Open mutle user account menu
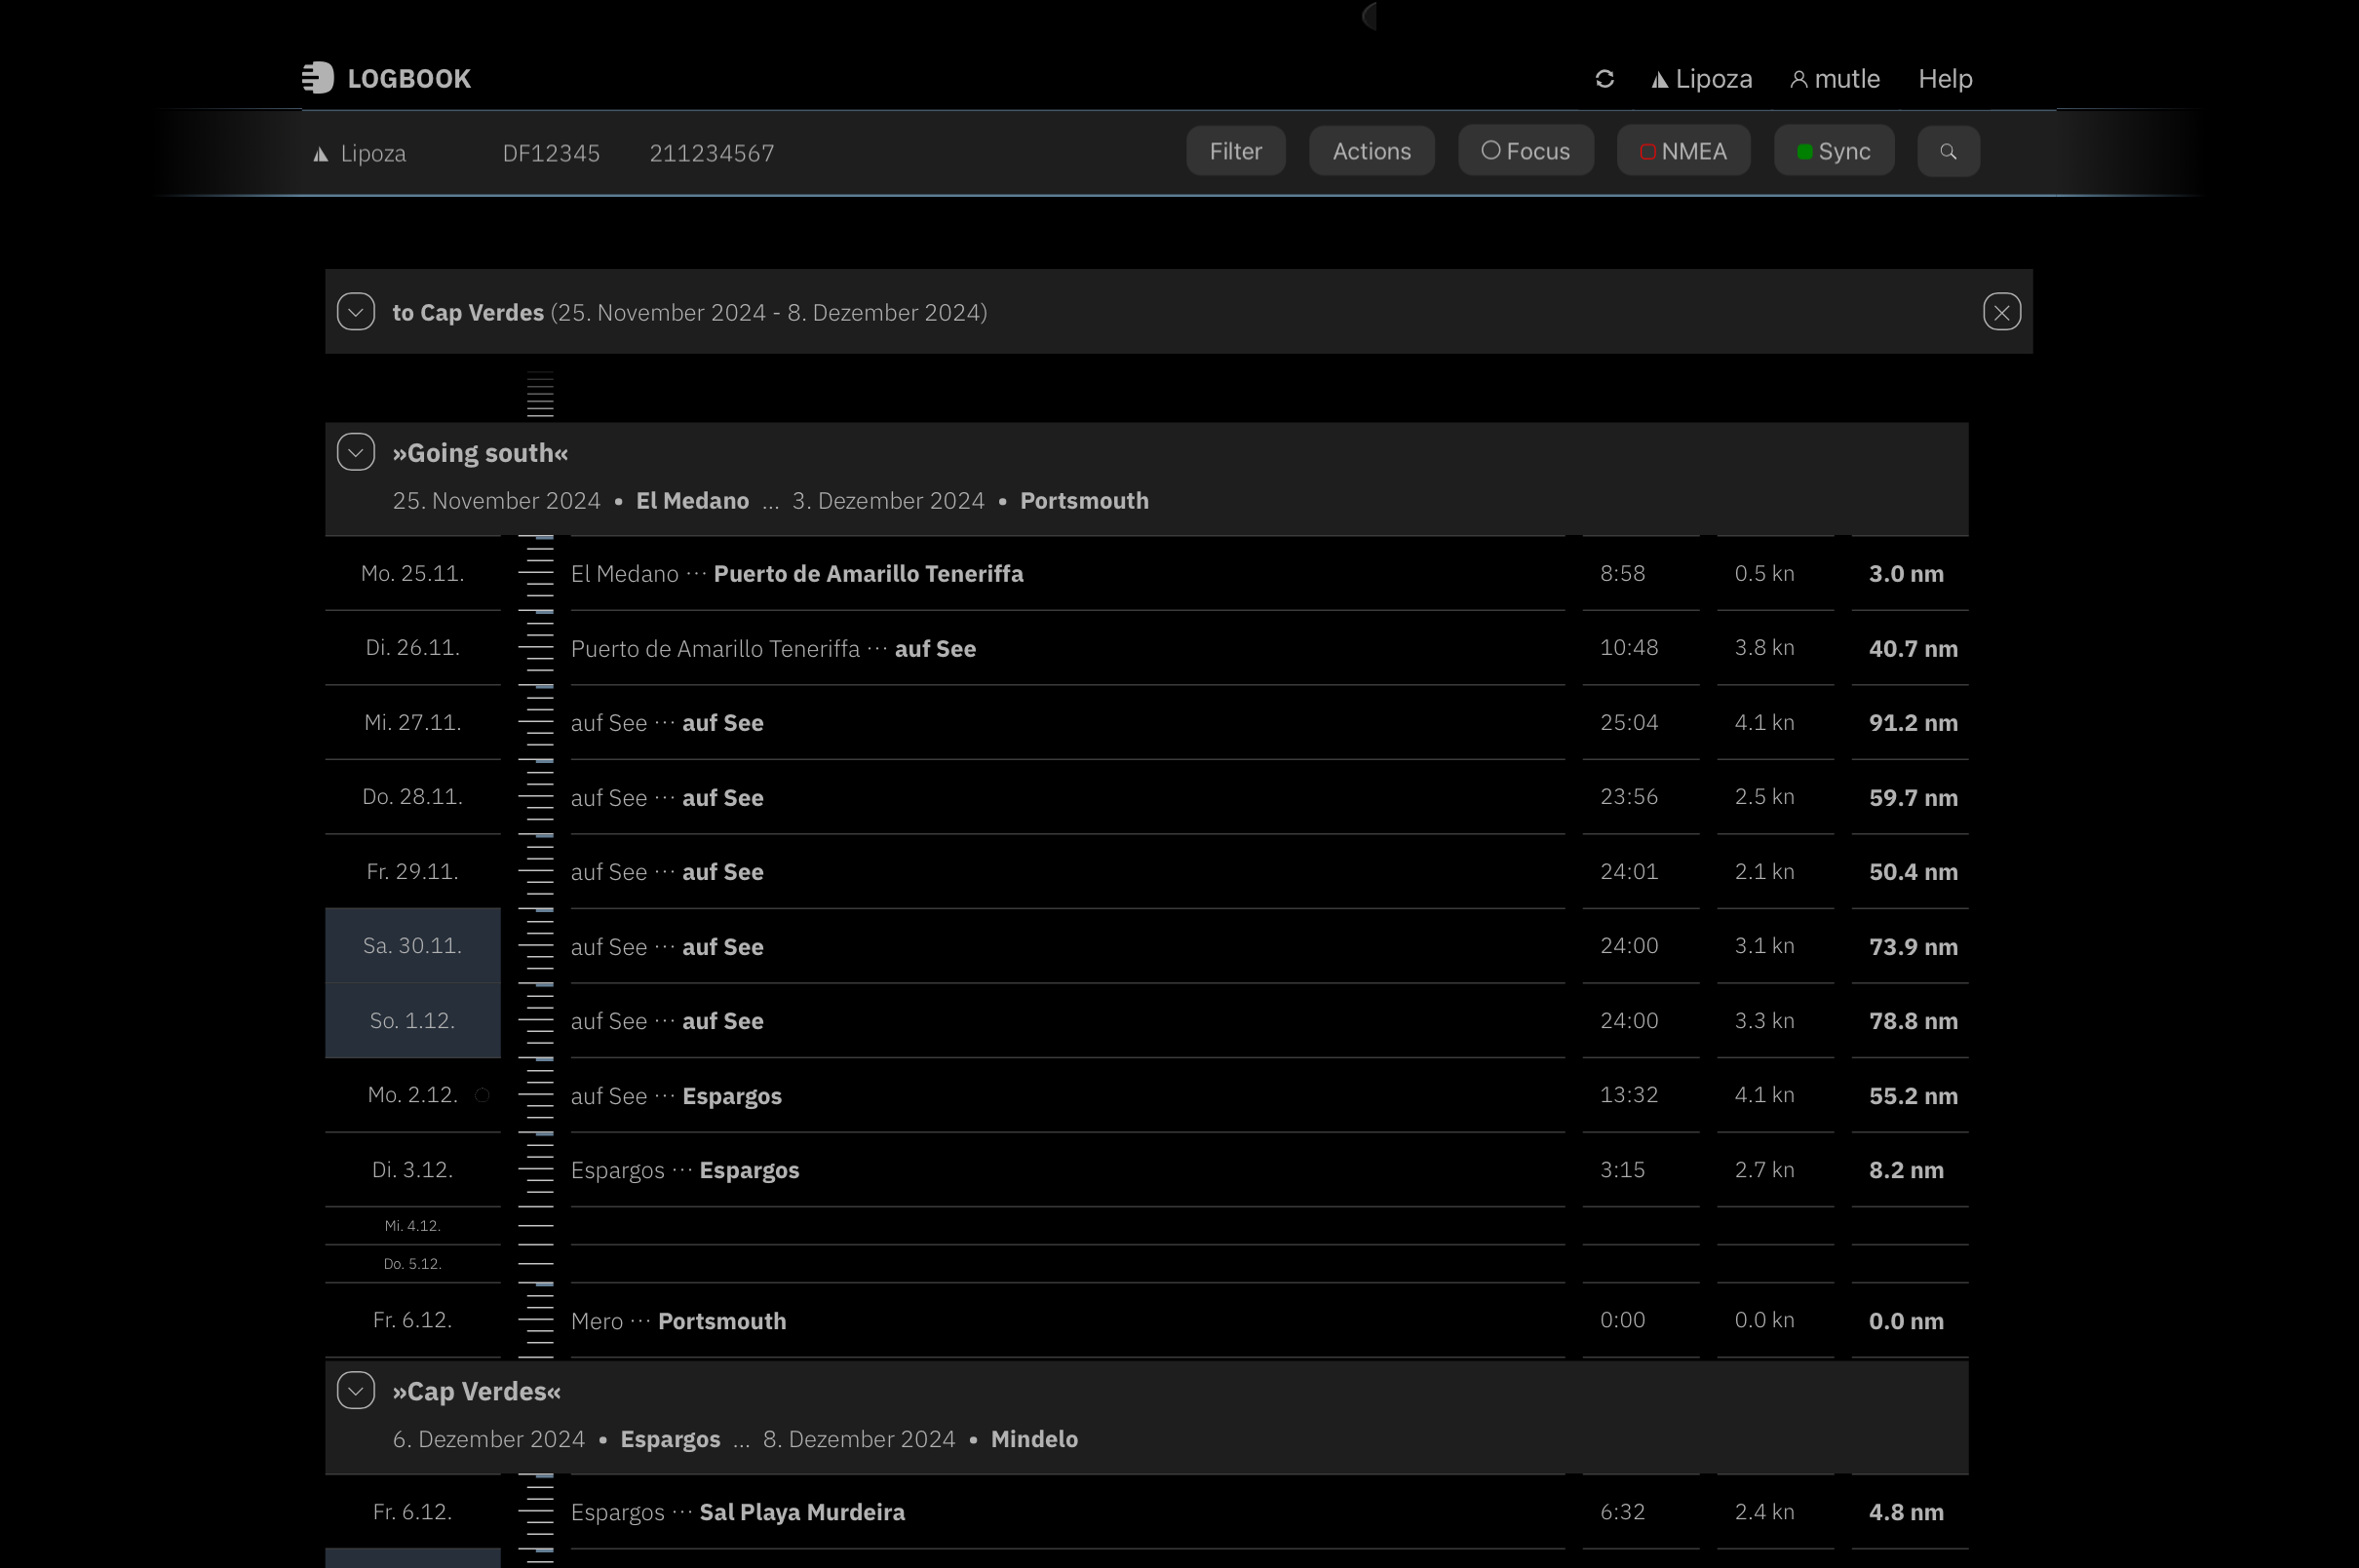This screenshot has height=1568, width=2359. click(1834, 79)
